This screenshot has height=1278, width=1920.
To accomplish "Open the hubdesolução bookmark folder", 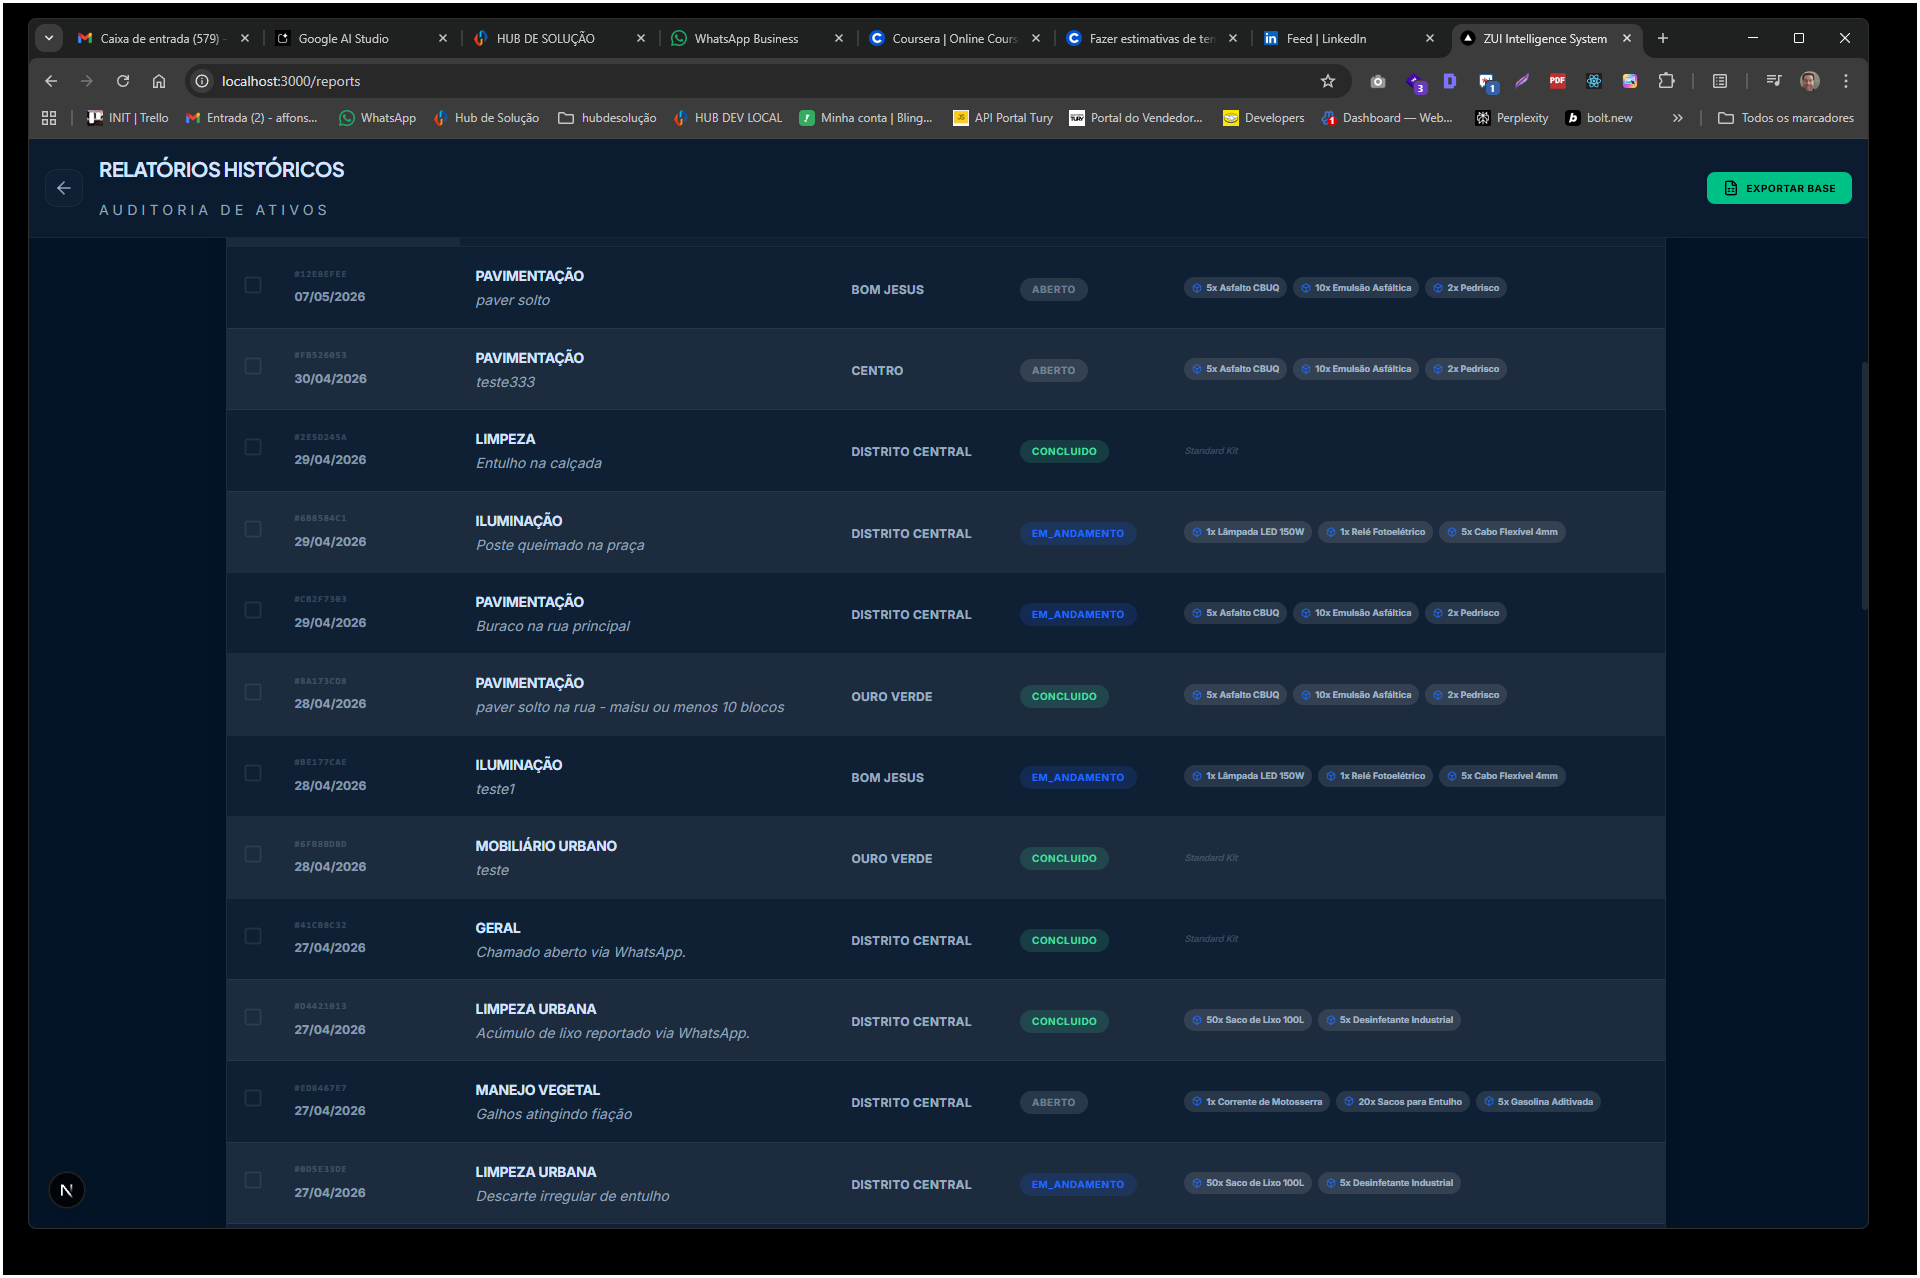I will click(x=607, y=118).
